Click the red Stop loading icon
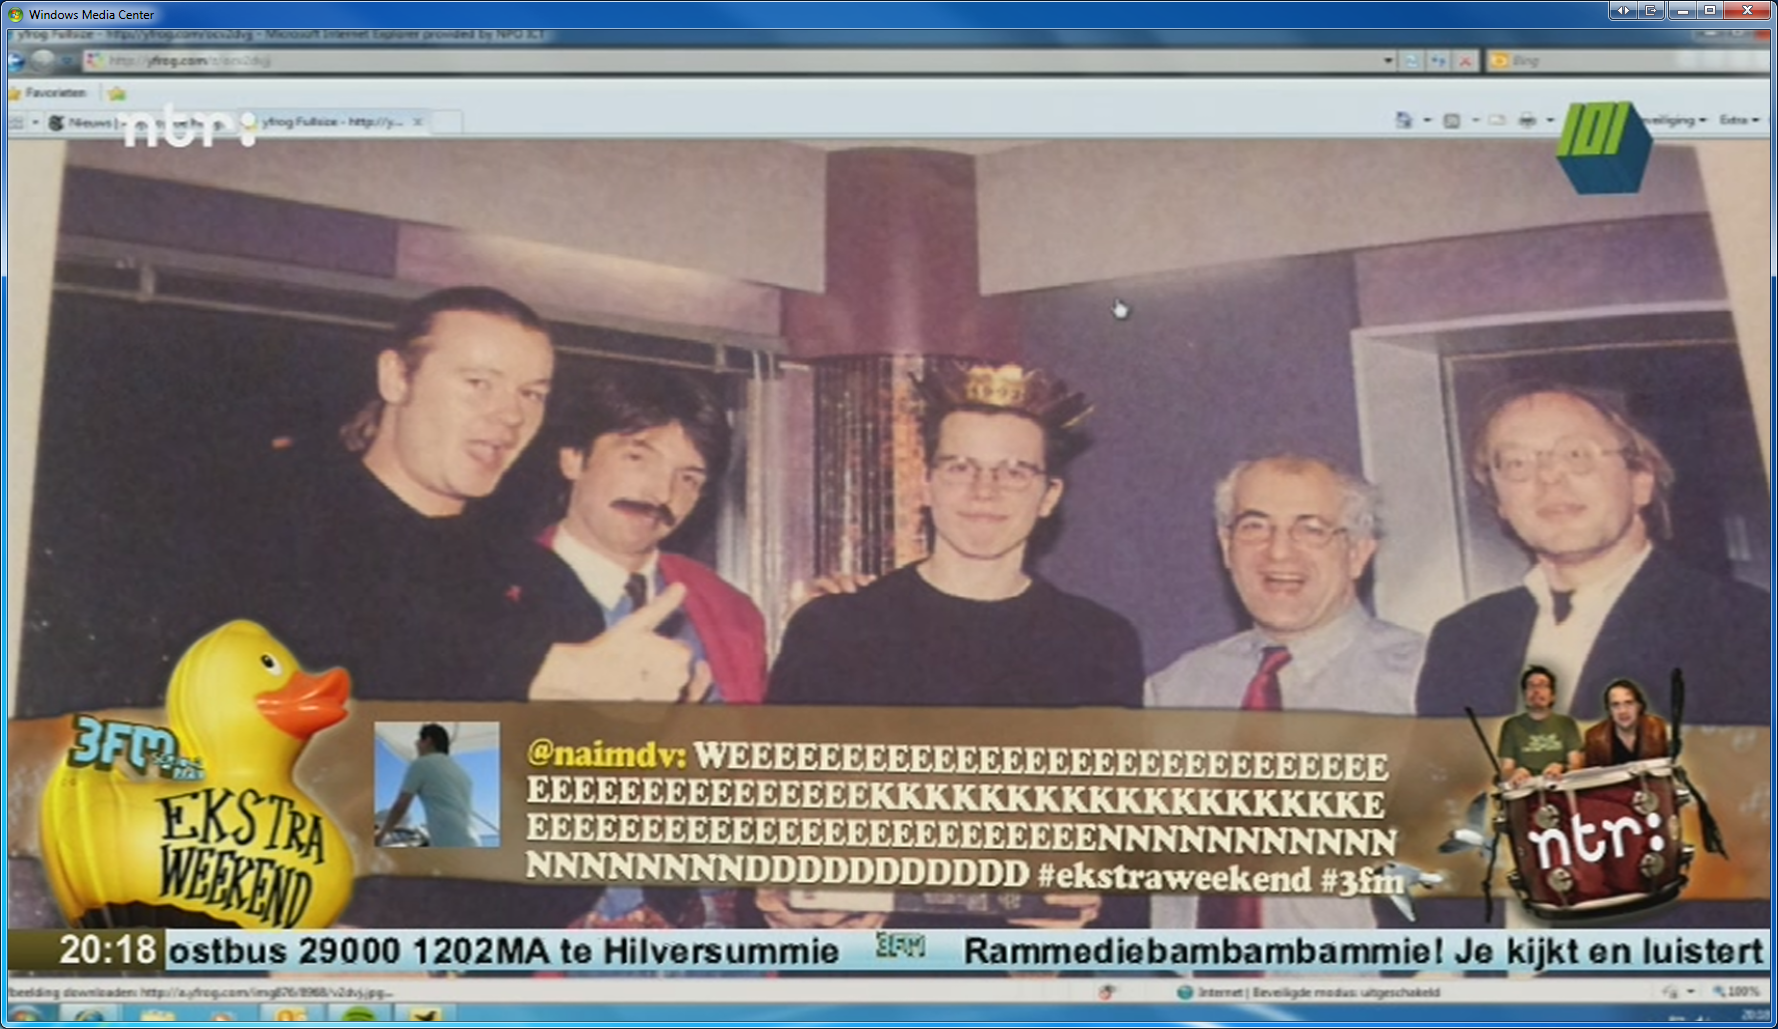 click(1464, 61)
